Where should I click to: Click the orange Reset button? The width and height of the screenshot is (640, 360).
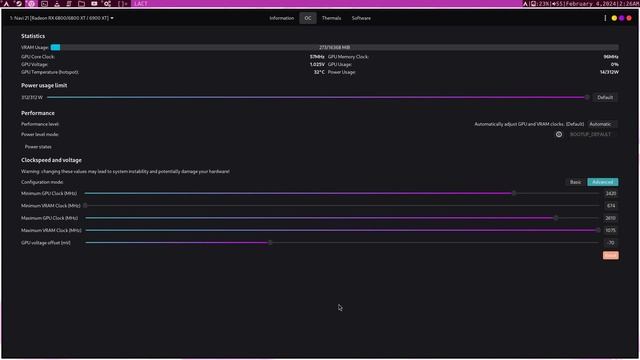pos(611,256)
